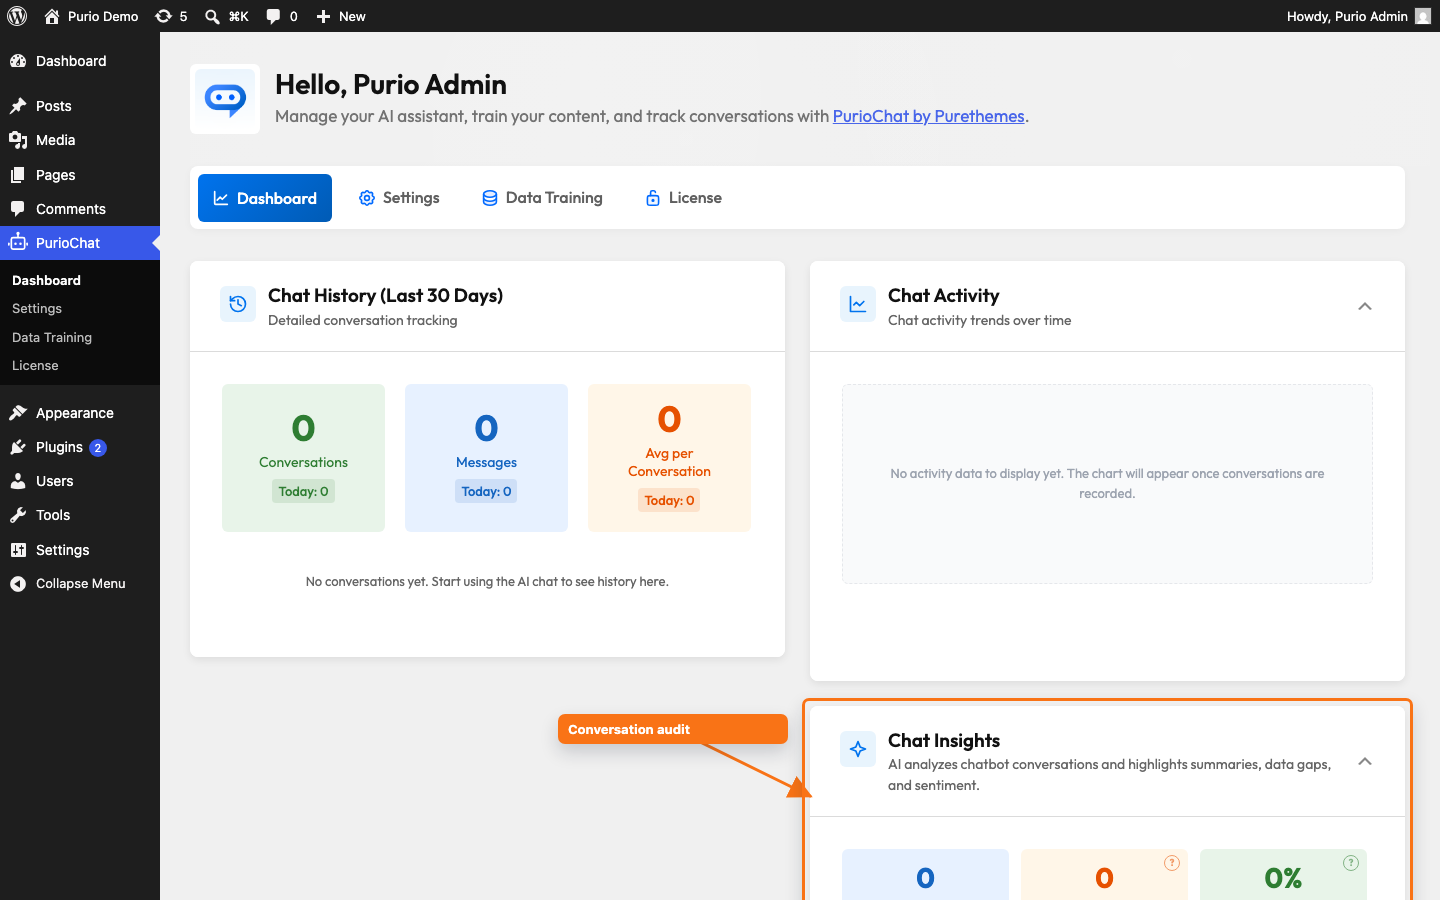This screenshot has width=1440, height=900.
Task: Open the Purio Demo home icon
Action: click(52, 16)
